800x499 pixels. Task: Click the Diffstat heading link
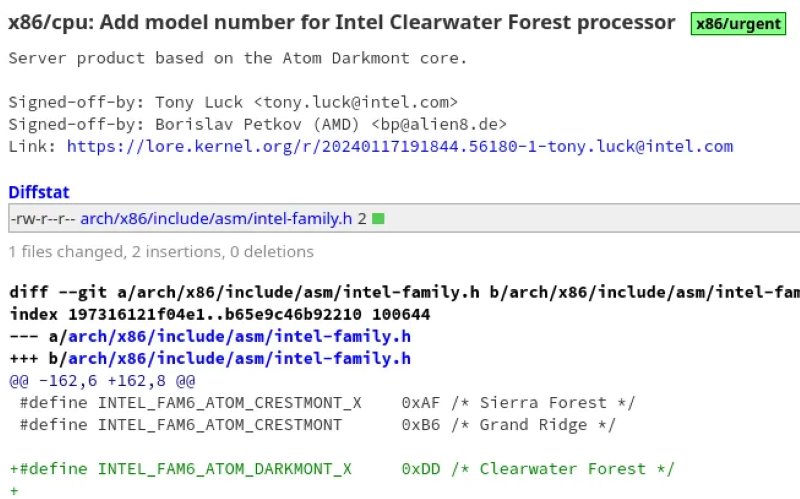tap(39, 192)
